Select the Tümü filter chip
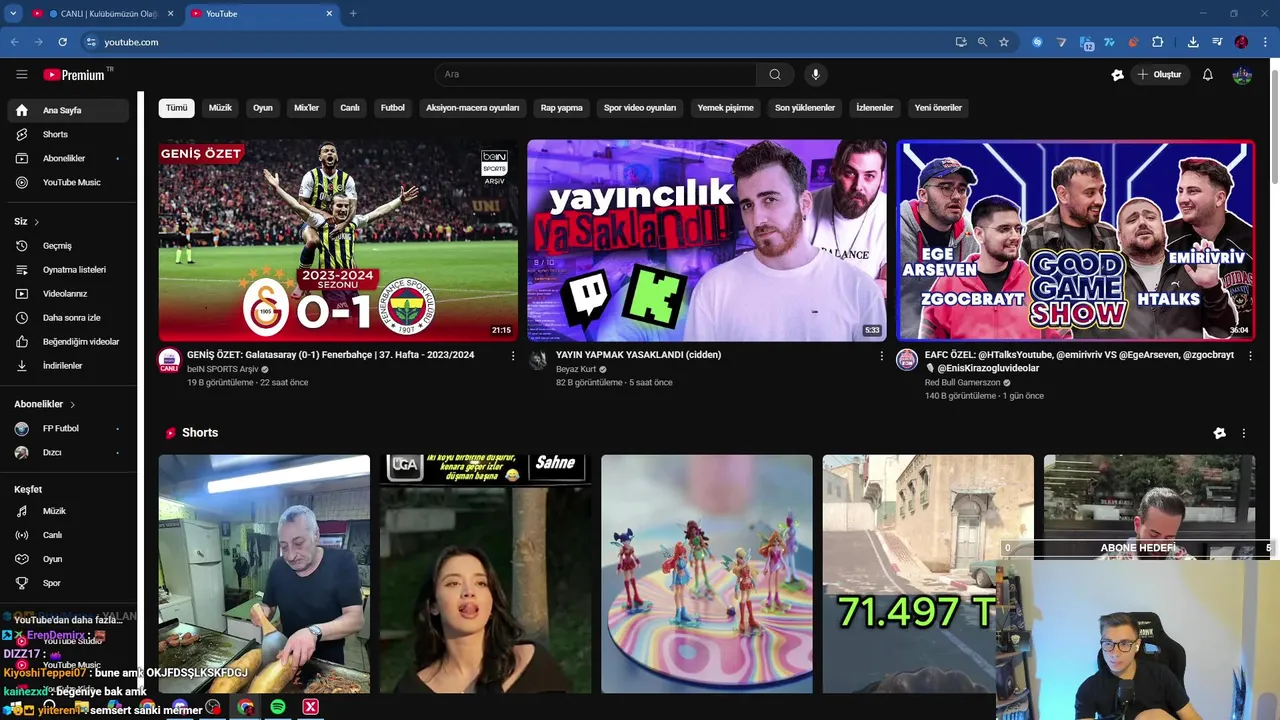This screenshot has height=720, width=1280. tap(177, 108)
